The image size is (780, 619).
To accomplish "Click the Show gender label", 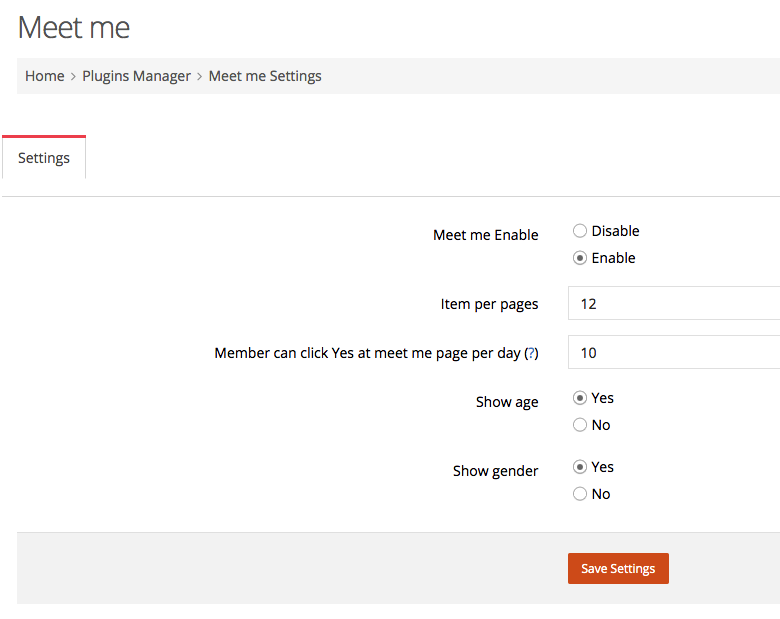I will [x=495, y=471].
